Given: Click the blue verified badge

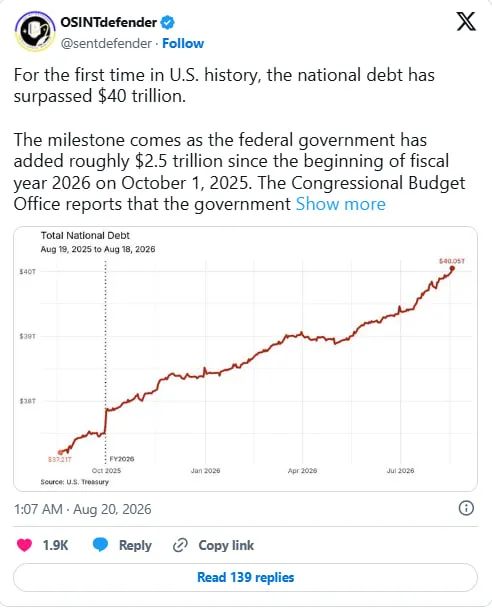Looking at the screenshot, I should [167, 22].
